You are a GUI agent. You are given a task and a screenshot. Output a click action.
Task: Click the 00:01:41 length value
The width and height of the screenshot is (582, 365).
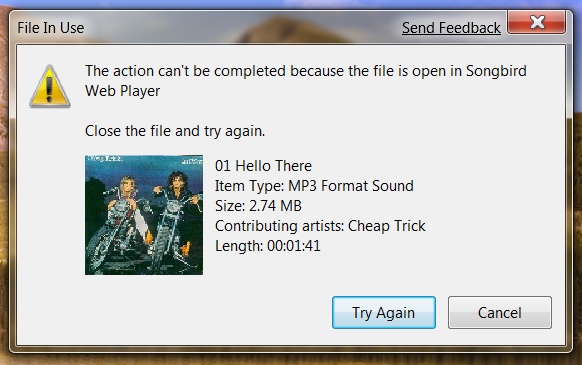[x=294, y=246]
